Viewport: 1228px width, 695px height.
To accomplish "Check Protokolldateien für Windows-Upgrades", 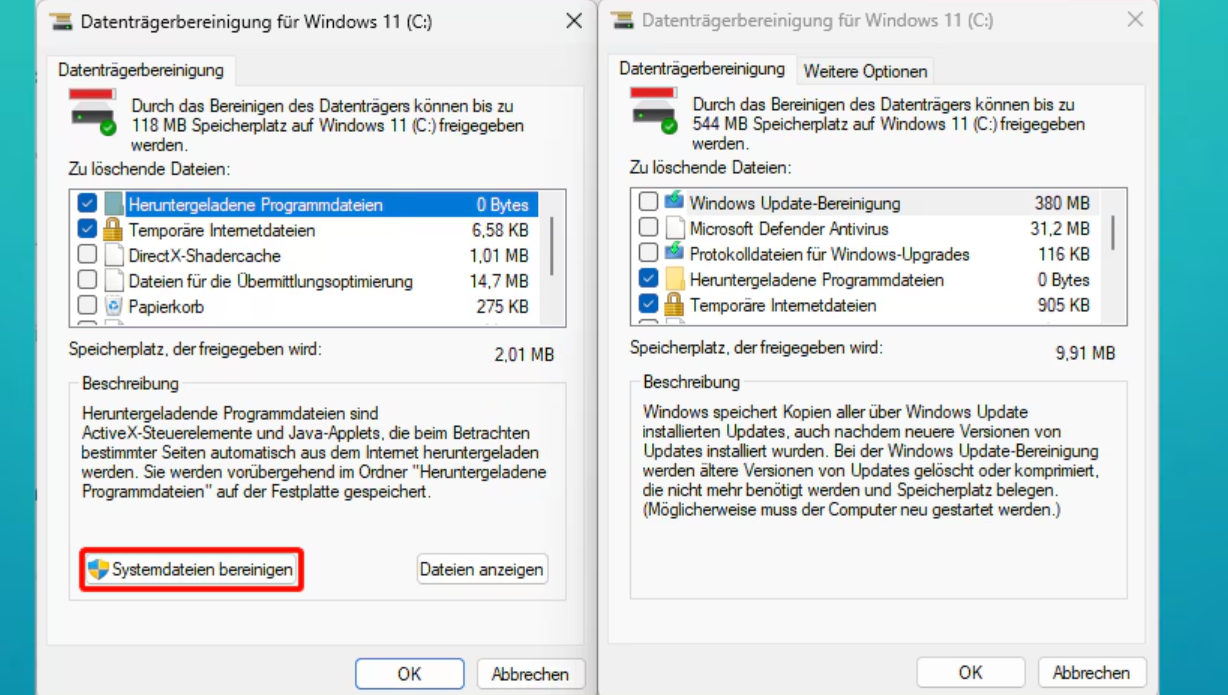I will tap(648, 253).
